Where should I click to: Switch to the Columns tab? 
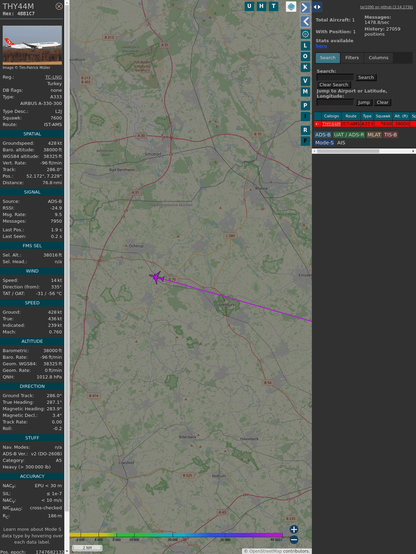point(378,58)
